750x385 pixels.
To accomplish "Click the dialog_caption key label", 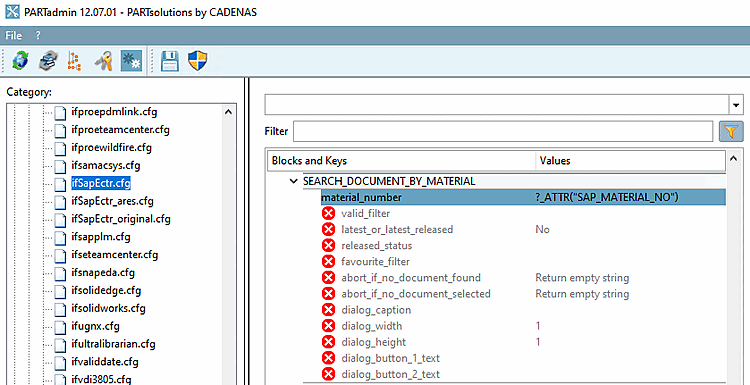I will [x=376, y=310].
